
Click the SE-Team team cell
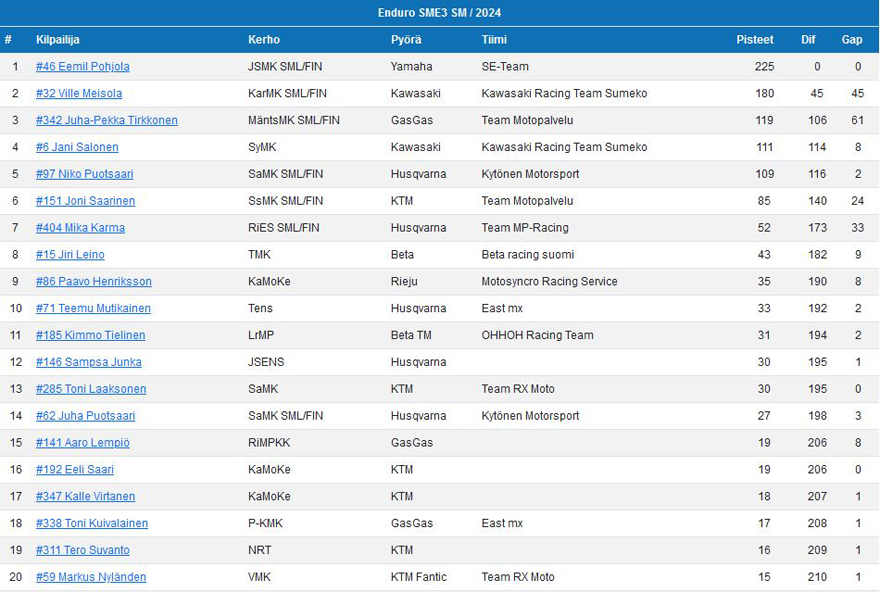(x=505, y=66)
